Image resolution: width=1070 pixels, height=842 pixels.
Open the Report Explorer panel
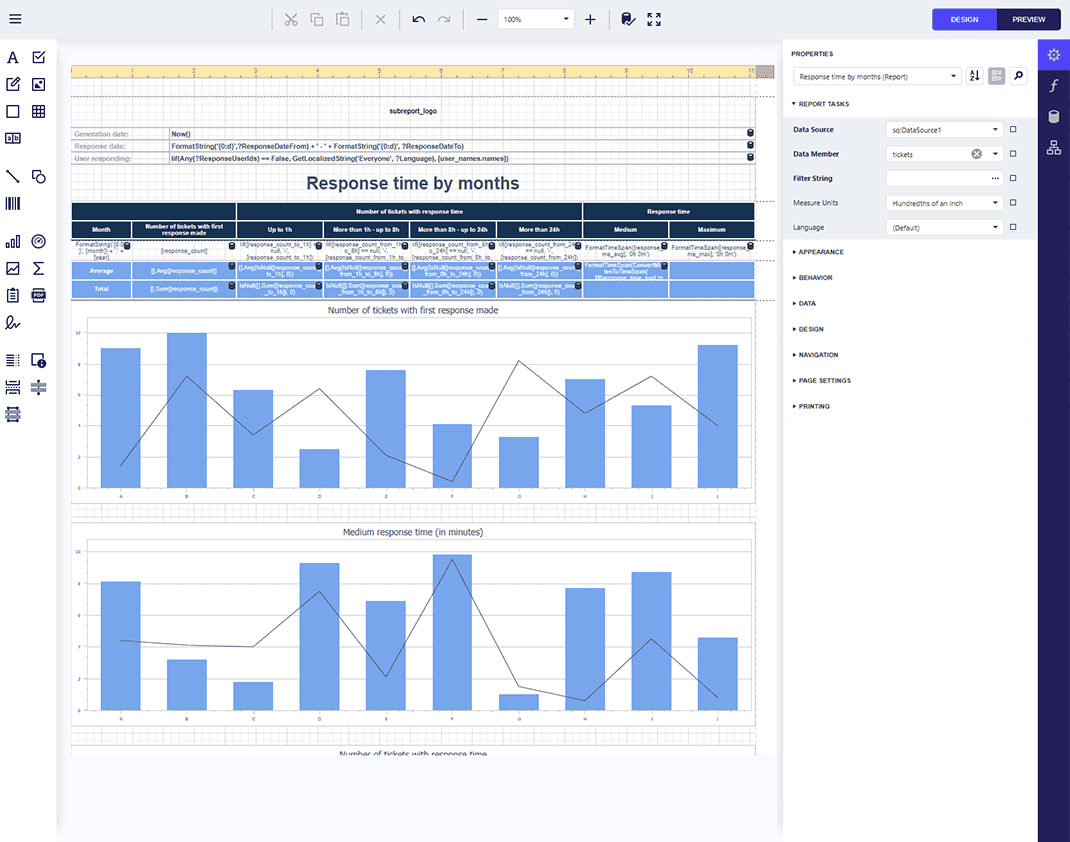tap(1053, 147)
